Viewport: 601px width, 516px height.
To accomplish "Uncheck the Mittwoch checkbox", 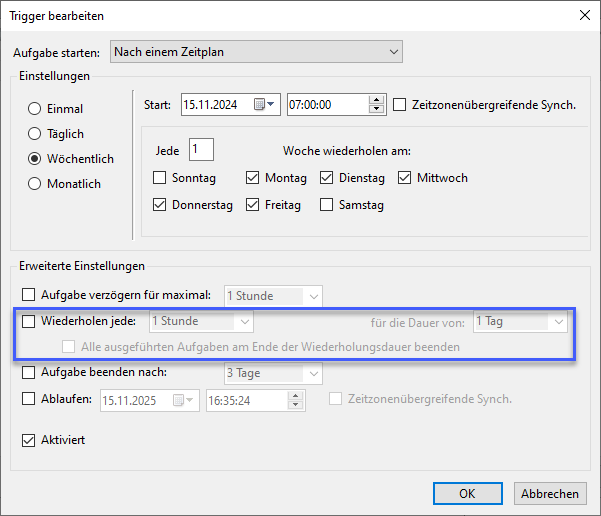I will [404, 178].
